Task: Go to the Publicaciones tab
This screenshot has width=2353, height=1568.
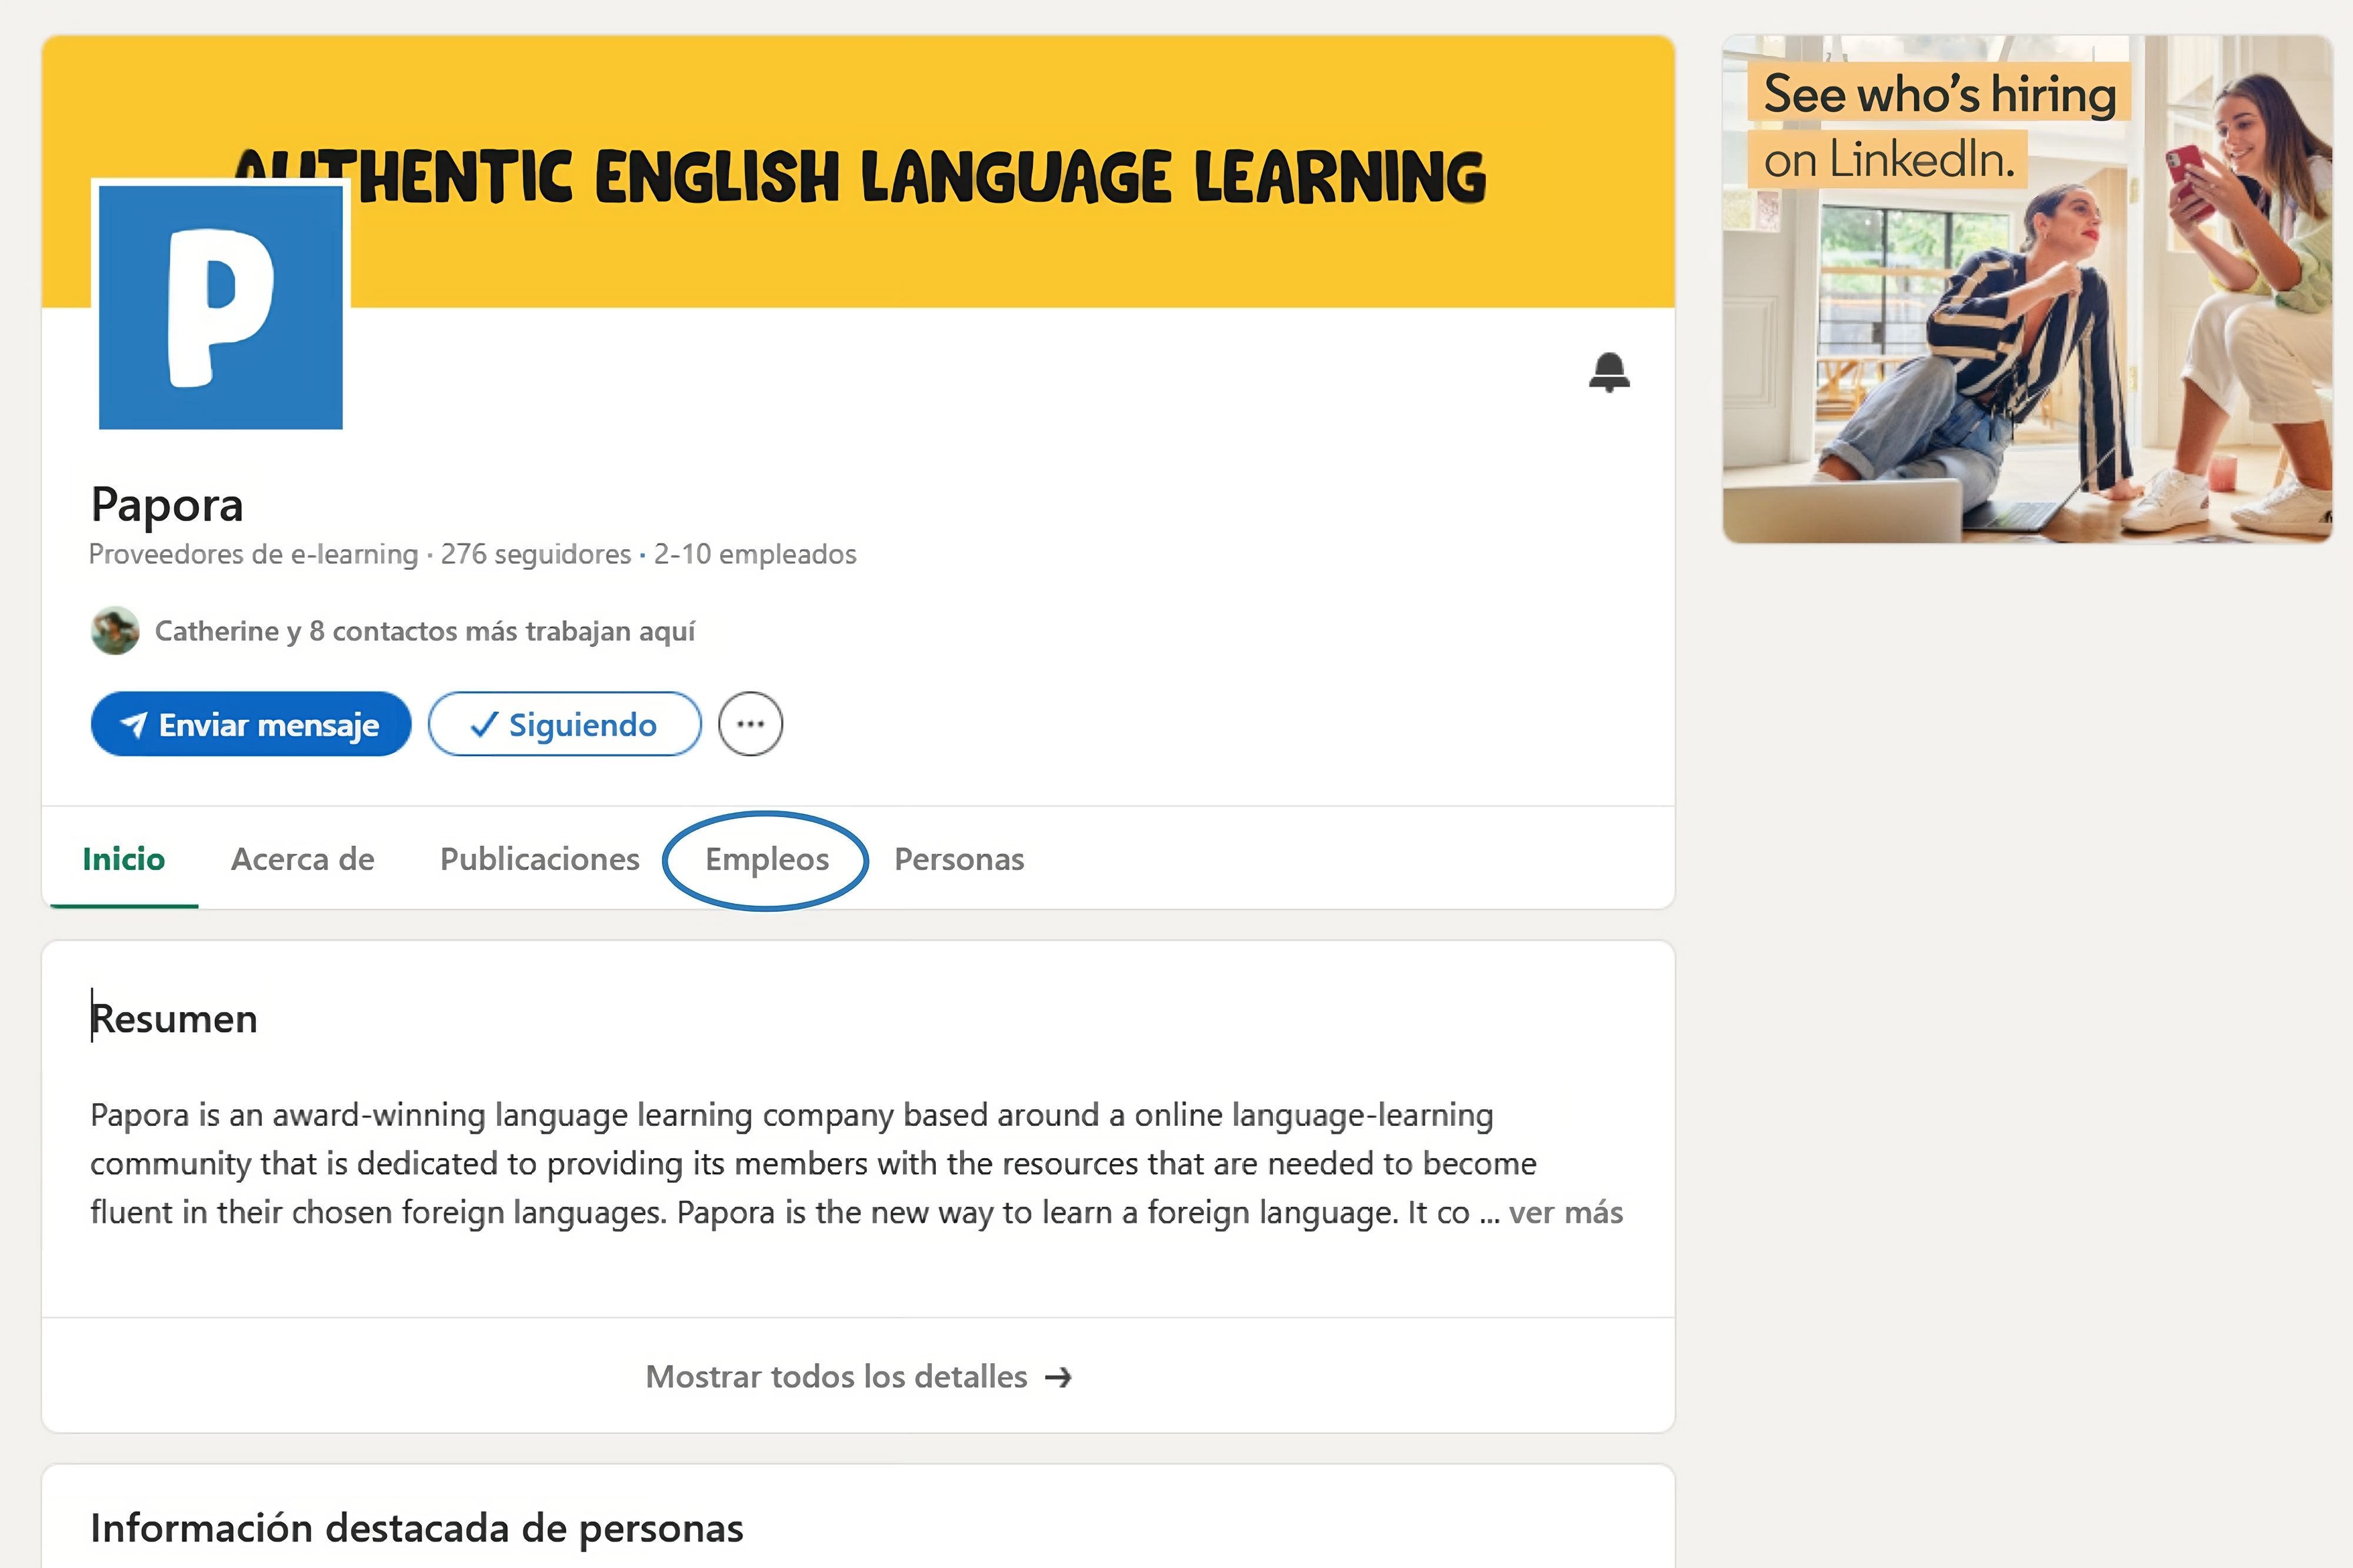Action: click(x=539, y=859)
